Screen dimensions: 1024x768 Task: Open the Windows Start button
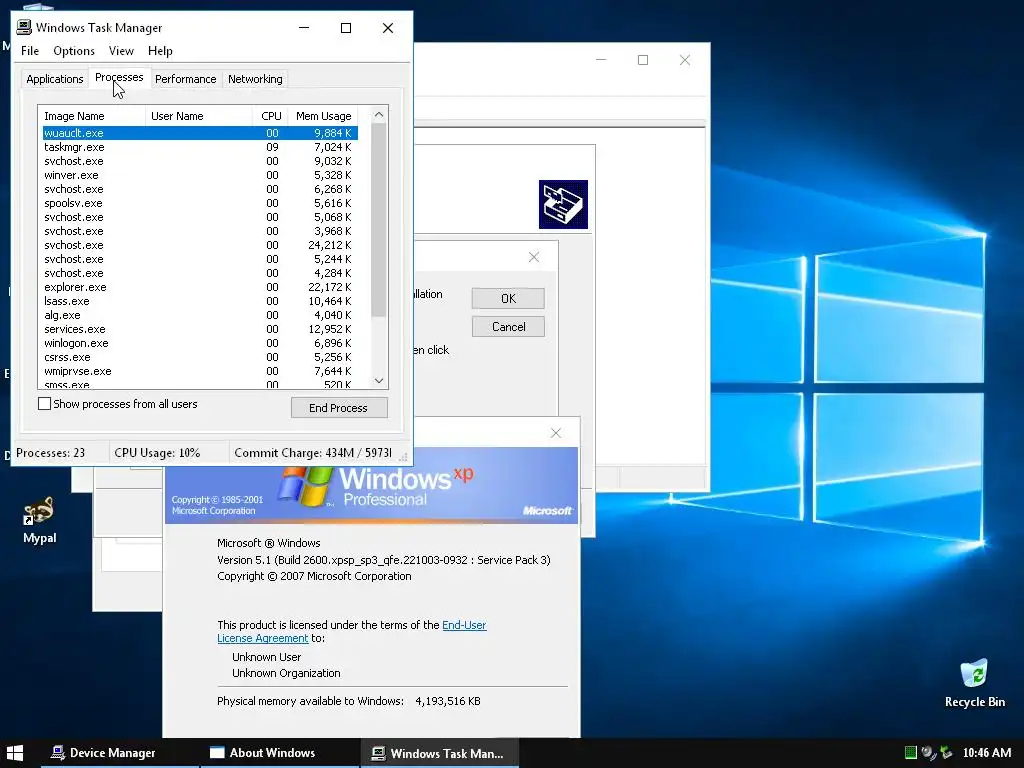tap(14, 753)
